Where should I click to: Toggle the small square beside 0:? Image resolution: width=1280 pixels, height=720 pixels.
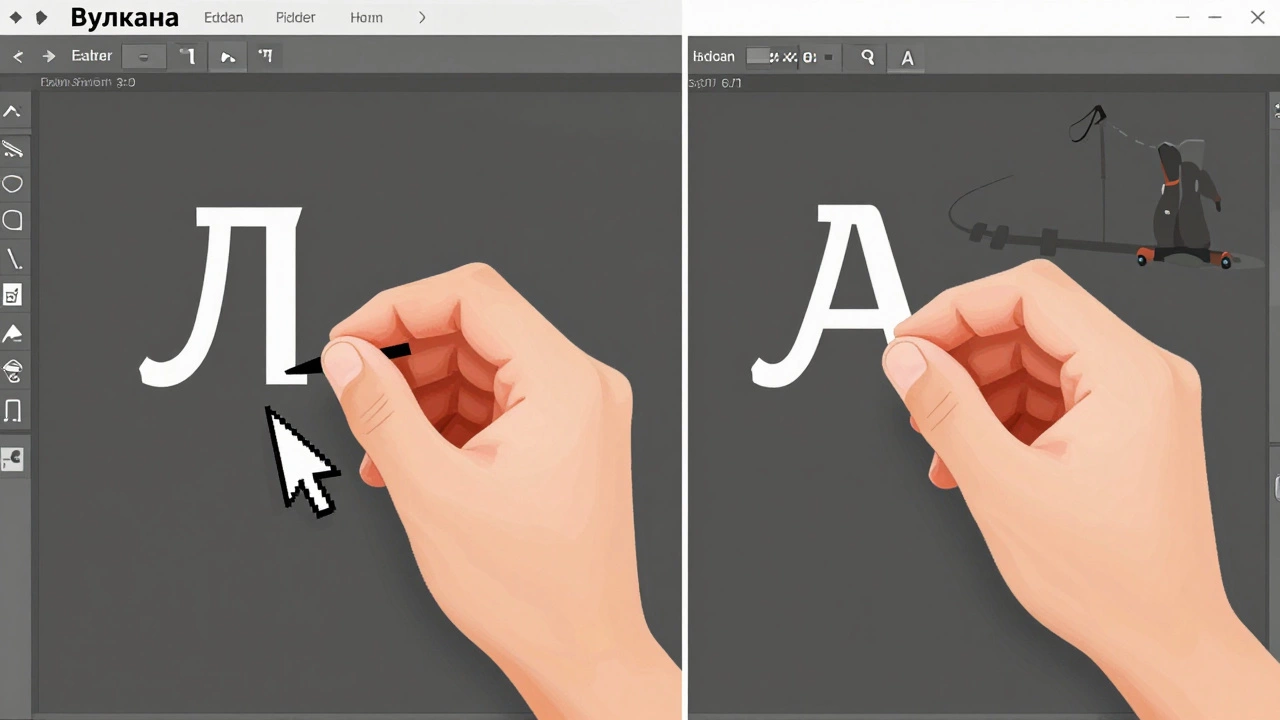(828, 57)
